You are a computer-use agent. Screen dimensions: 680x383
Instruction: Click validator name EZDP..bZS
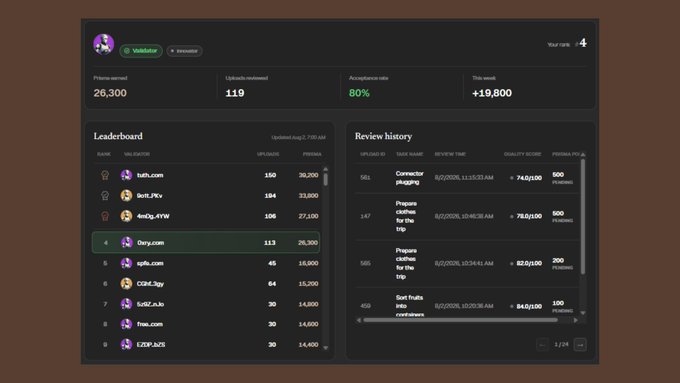click(151, 344)
